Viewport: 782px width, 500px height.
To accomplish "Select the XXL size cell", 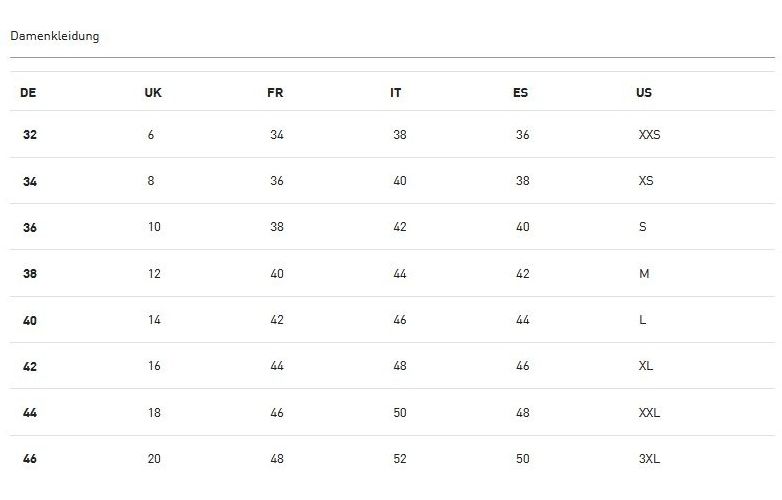I will 649,413.
